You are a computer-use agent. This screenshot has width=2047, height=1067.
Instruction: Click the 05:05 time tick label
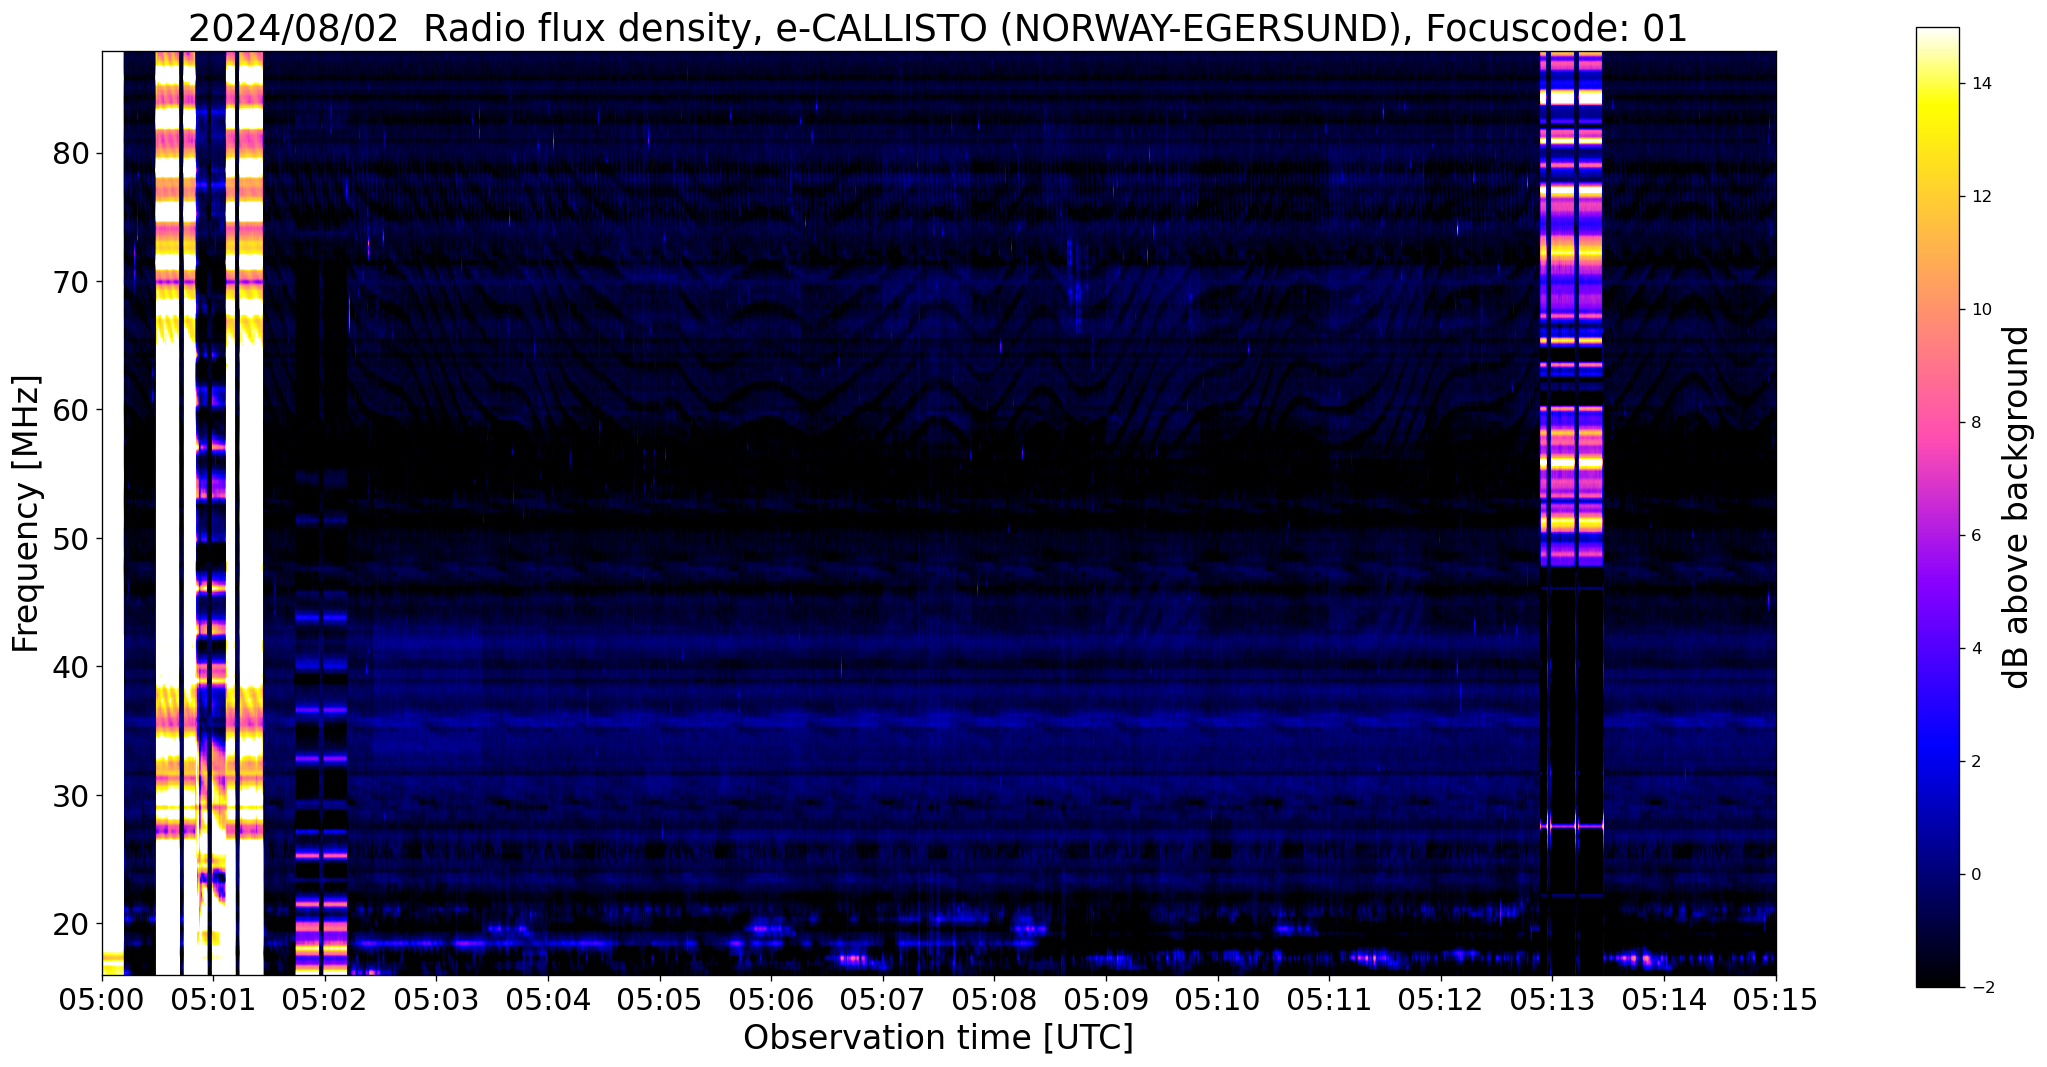pyautogui.click(x=660, y=999)
